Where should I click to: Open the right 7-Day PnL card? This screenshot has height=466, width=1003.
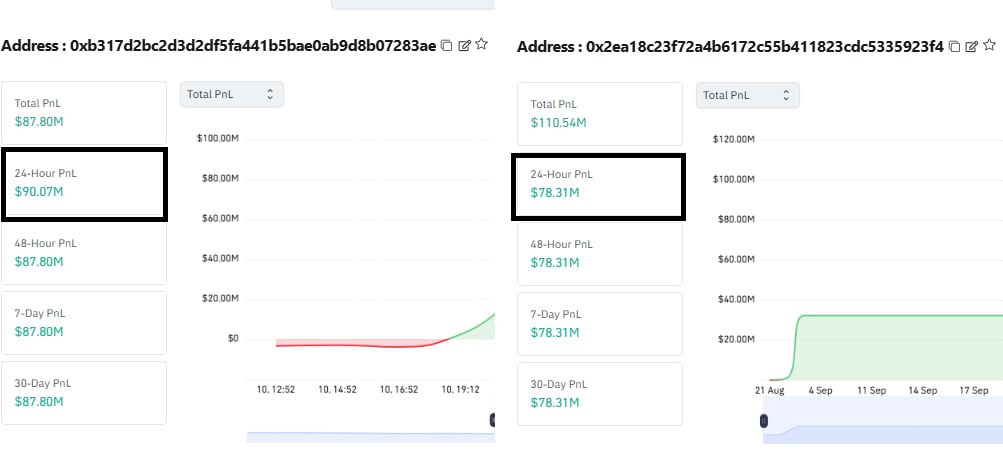[598, 324]
